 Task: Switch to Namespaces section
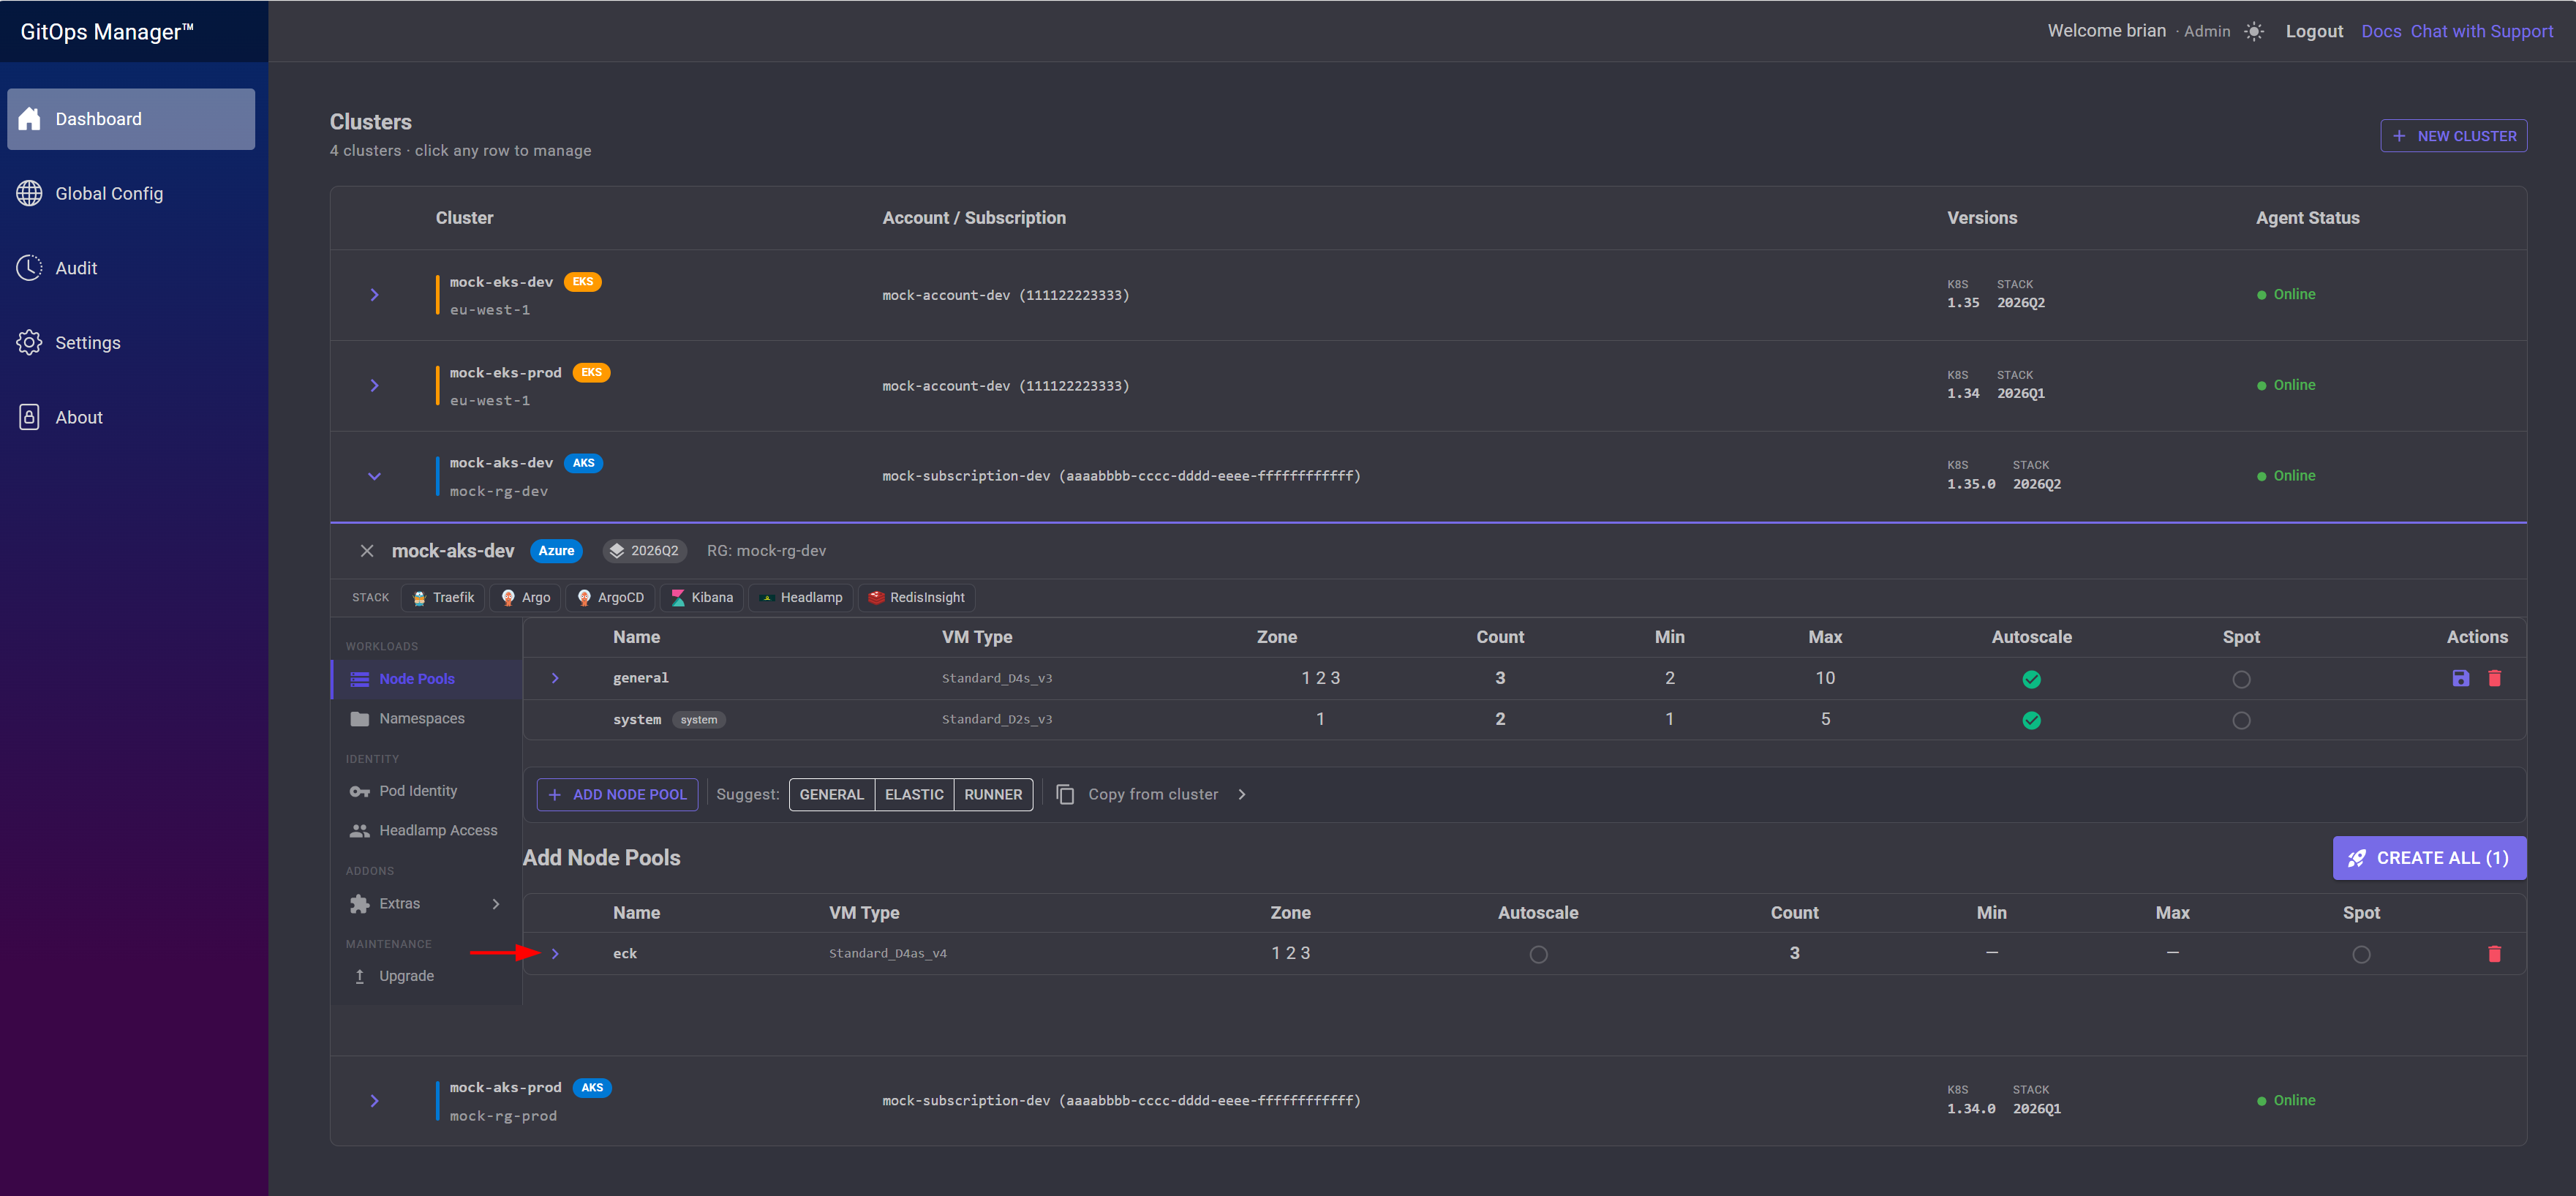coord(427,719)
